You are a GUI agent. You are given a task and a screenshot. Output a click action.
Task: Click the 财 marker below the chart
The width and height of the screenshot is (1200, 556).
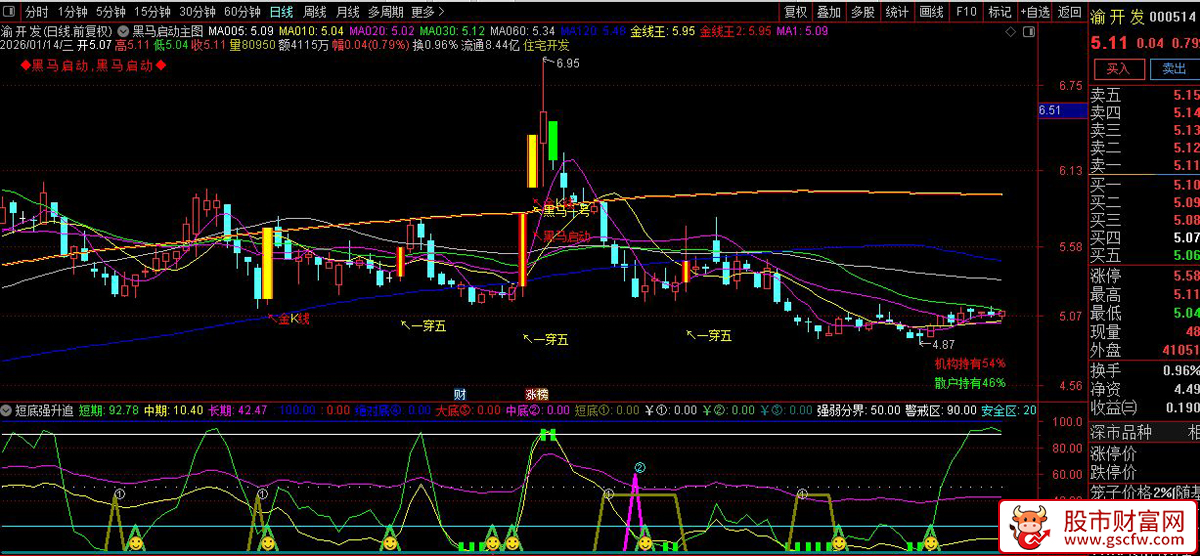click(459, 394)
